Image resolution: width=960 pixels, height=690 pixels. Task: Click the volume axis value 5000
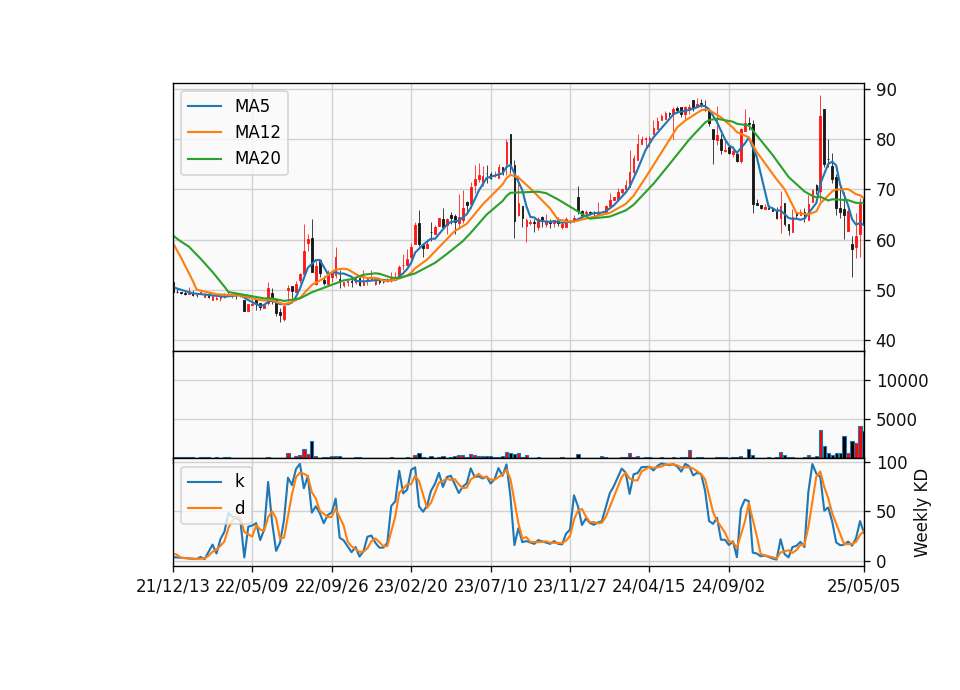click(x=897, y=420)
